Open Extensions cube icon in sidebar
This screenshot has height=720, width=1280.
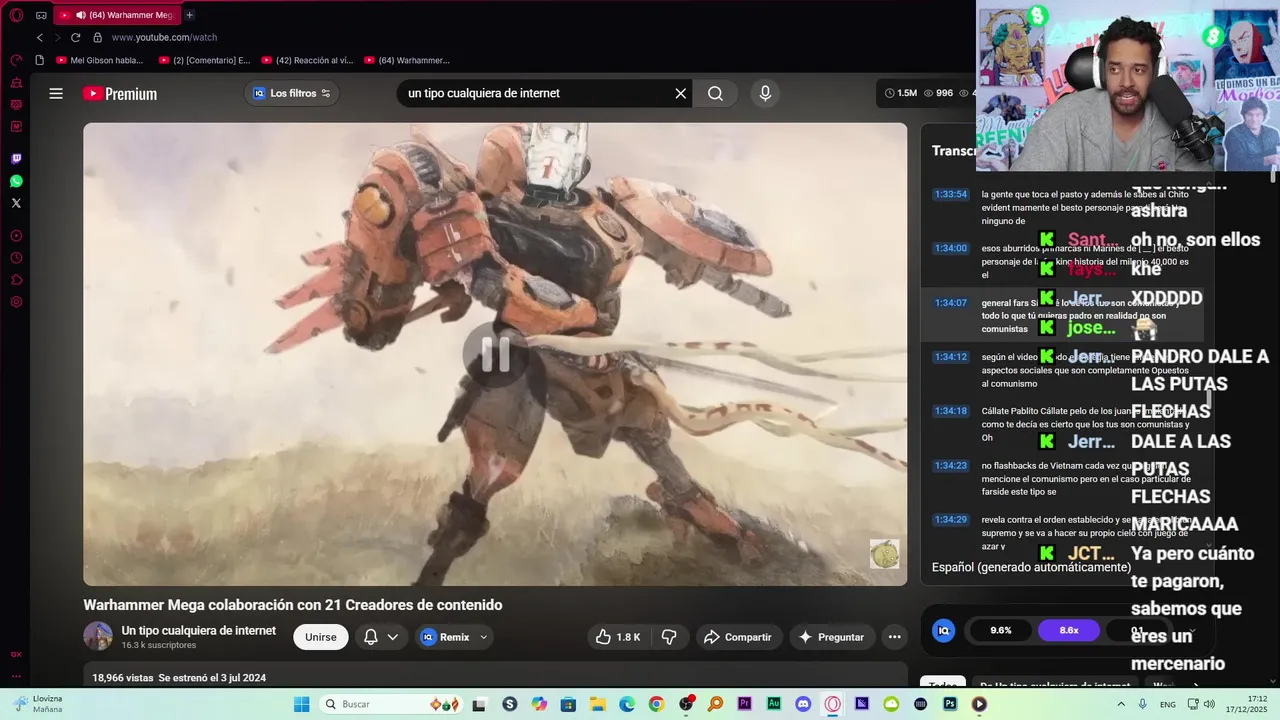[x=16, y=280]
